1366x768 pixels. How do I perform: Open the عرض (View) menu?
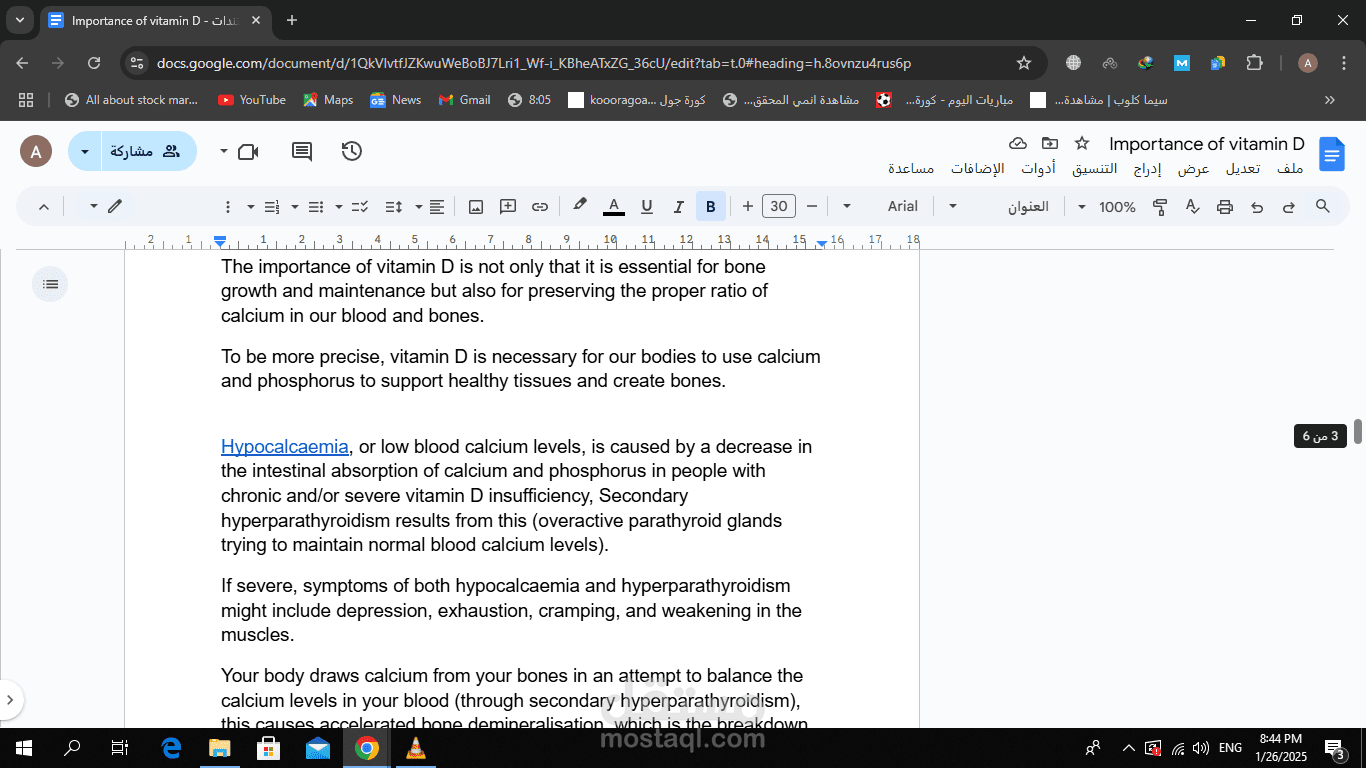(x=1193, y=169)
